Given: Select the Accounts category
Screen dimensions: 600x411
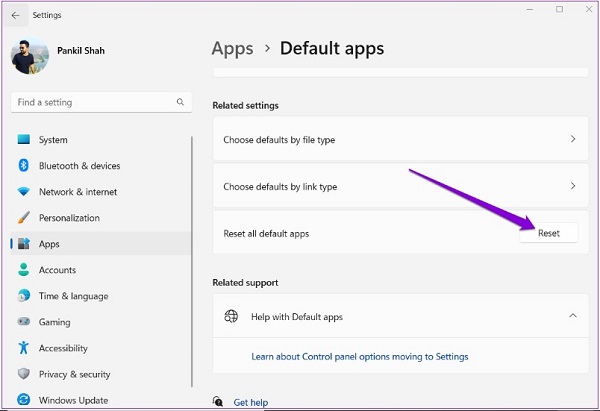Looking at the screenshot, I should tap(101, 270).
